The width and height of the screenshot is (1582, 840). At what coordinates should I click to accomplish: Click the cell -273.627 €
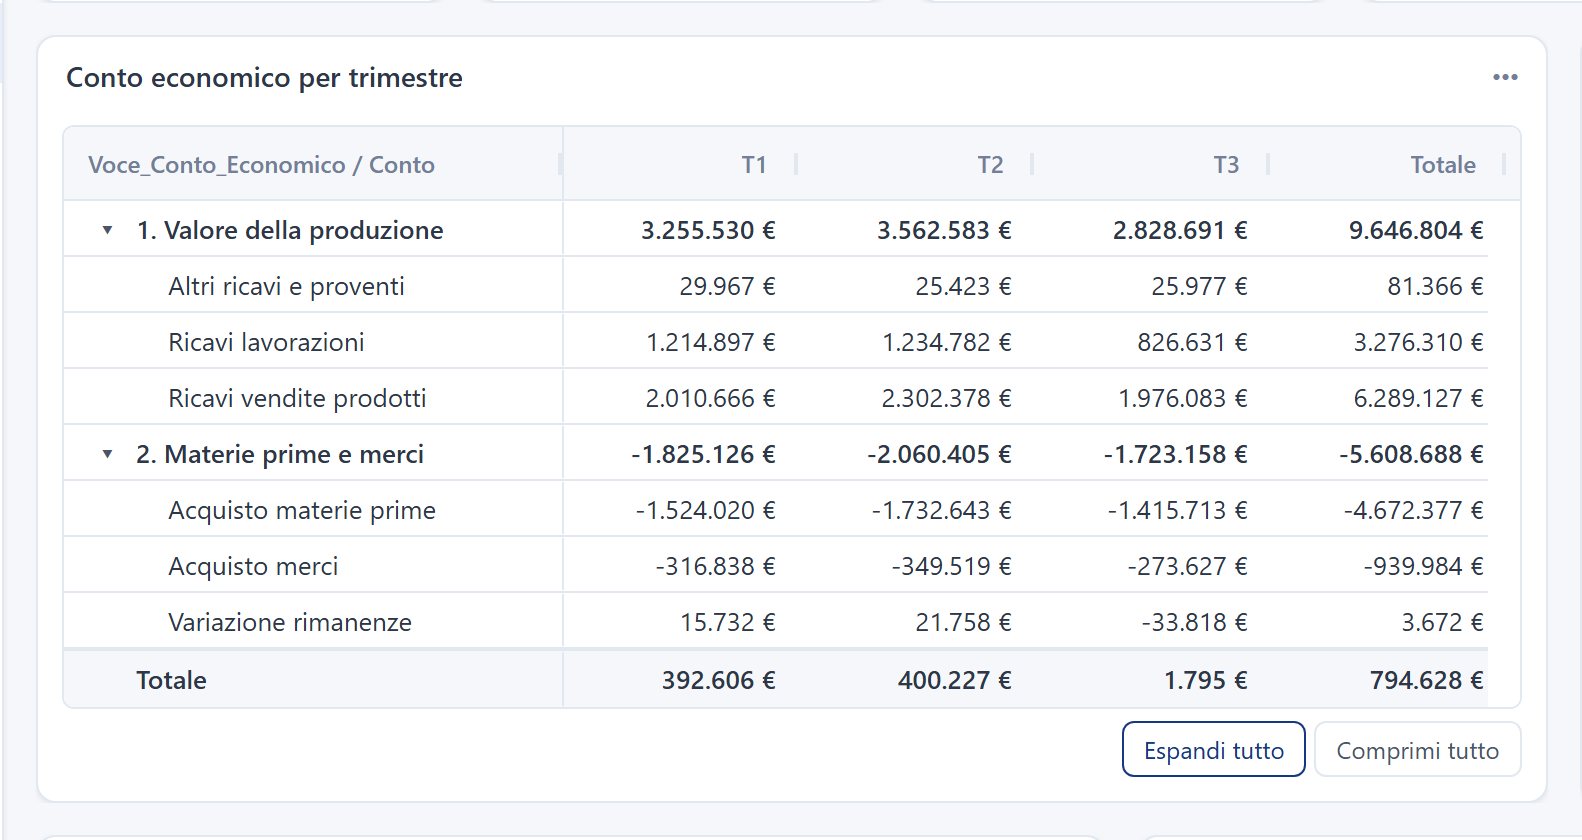coord(1187,567)
